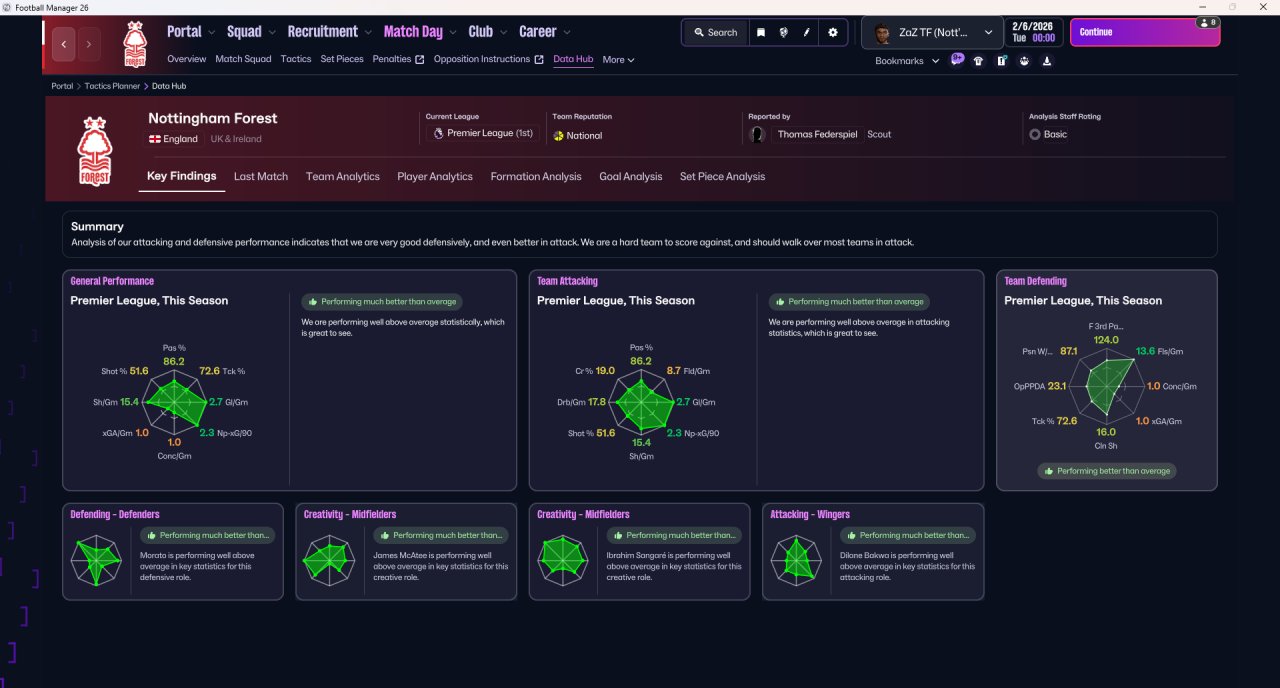Open the More submenu dropdown
Image resolution: width=1280 pixels, height=688 pixels.
point(618,60)
